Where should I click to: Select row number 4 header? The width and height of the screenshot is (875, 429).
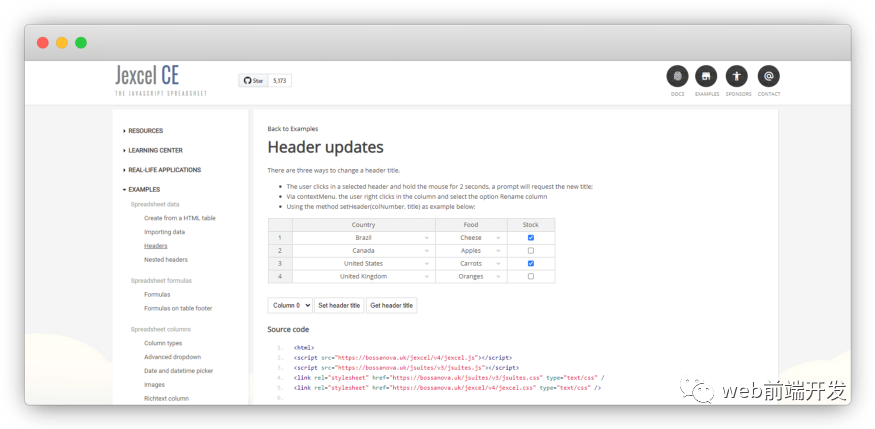pyautogui.click(x=280, y=276)
